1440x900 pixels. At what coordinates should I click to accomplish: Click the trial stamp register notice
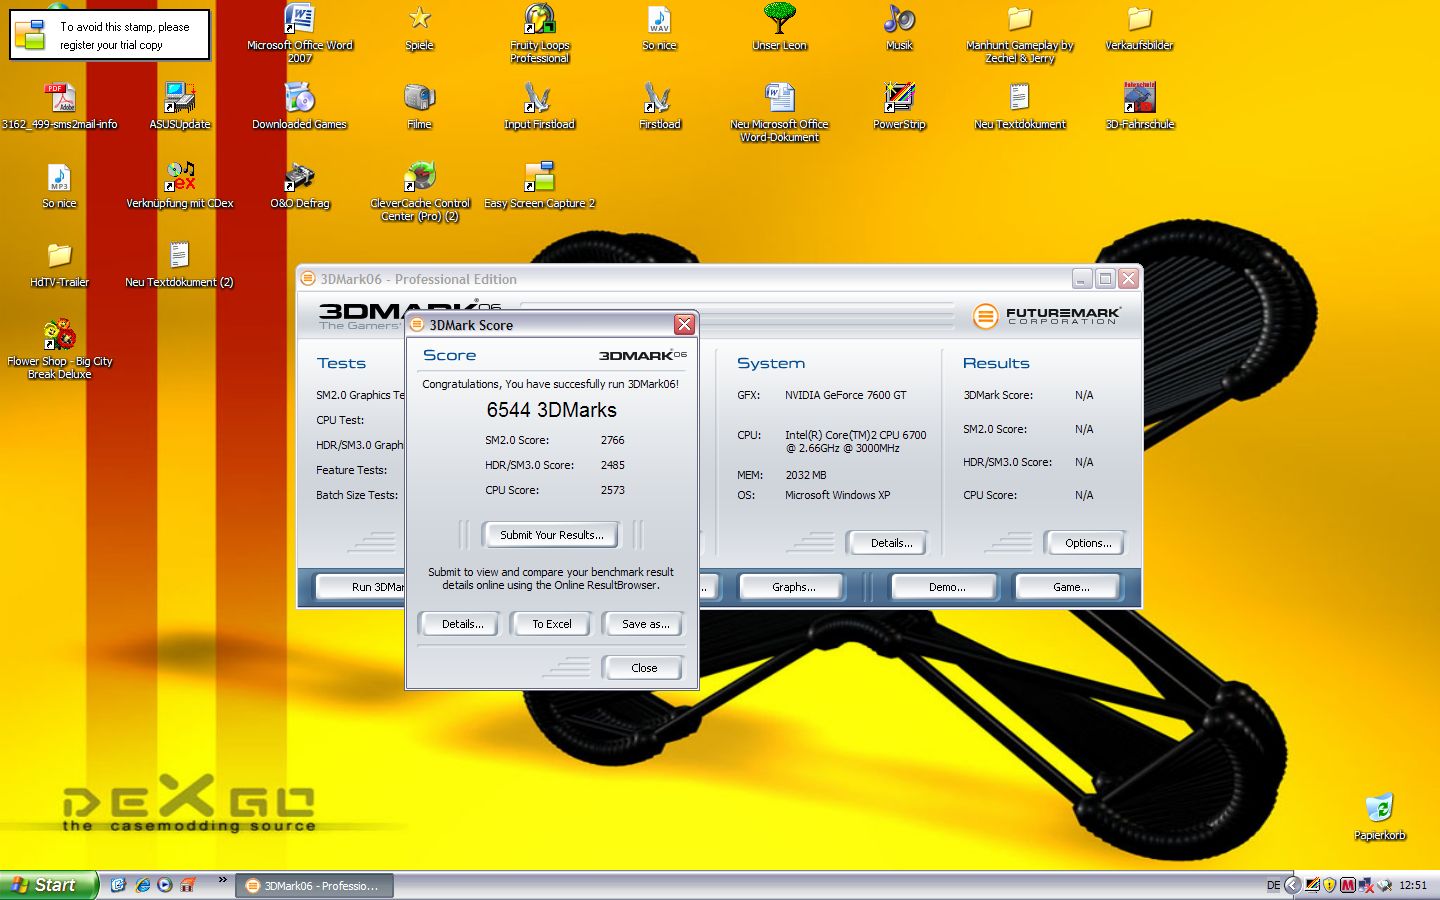click(110, 35)
